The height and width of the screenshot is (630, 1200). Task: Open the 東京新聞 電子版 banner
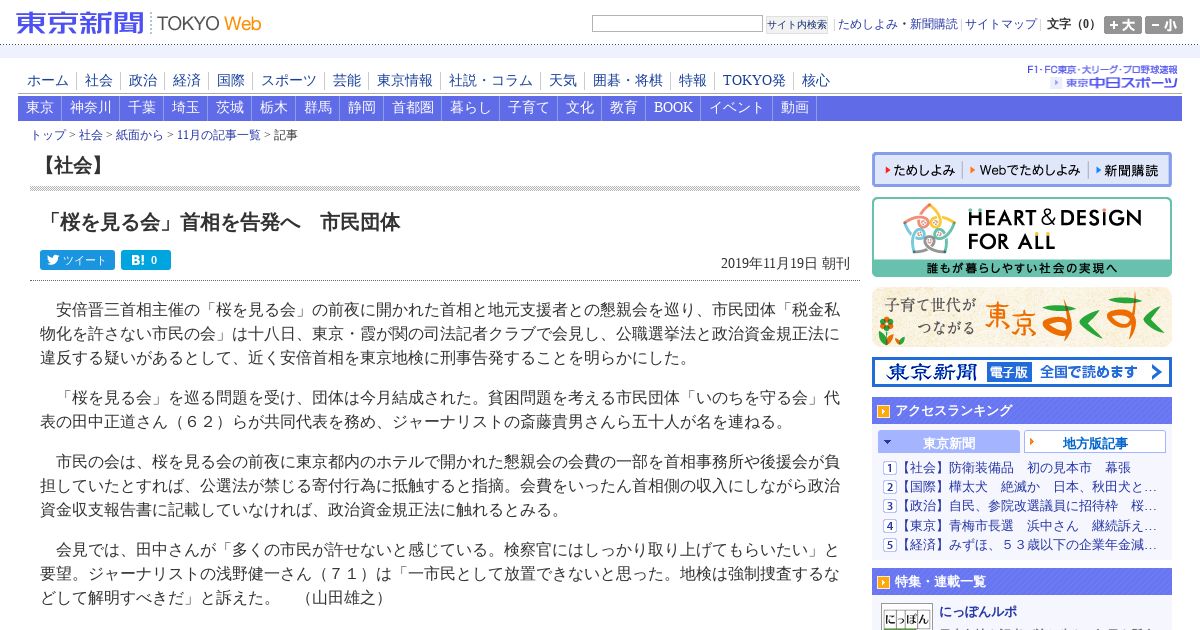click(1022, 372)
